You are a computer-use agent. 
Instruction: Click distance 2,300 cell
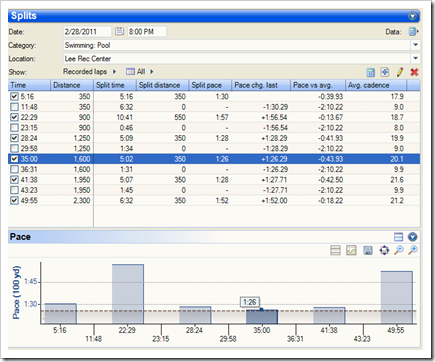82,200
